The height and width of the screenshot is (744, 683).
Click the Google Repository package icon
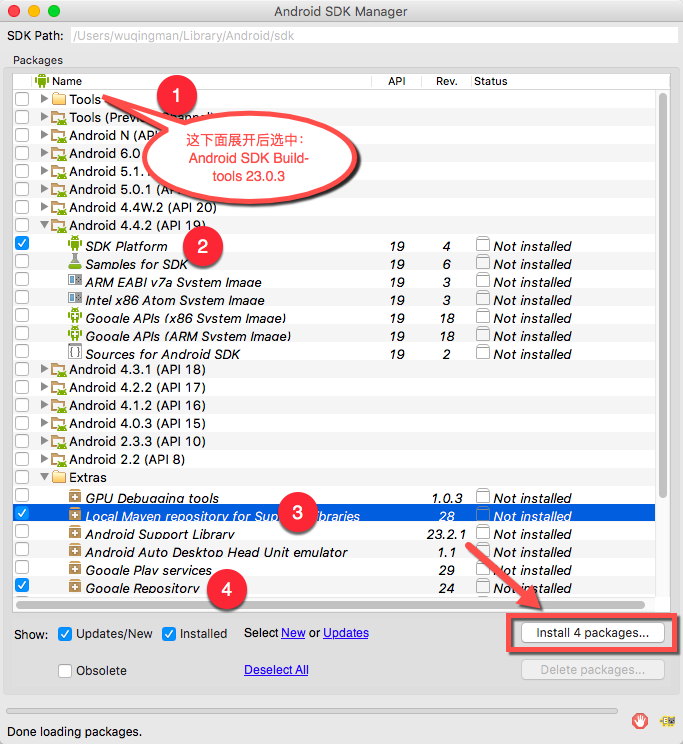click(75, 586)
